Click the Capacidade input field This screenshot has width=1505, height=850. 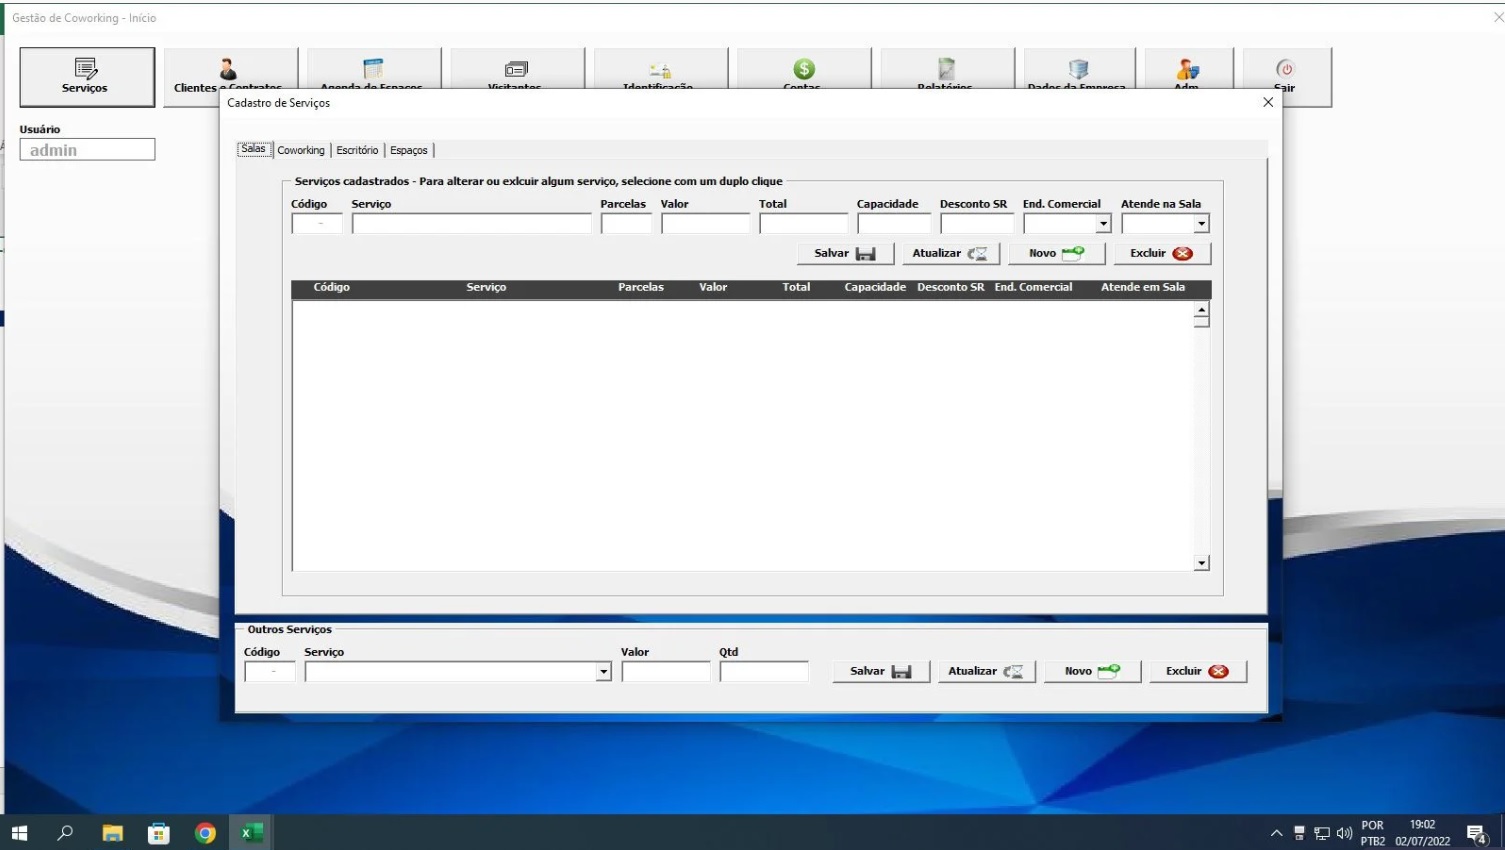tap(894, 224)
